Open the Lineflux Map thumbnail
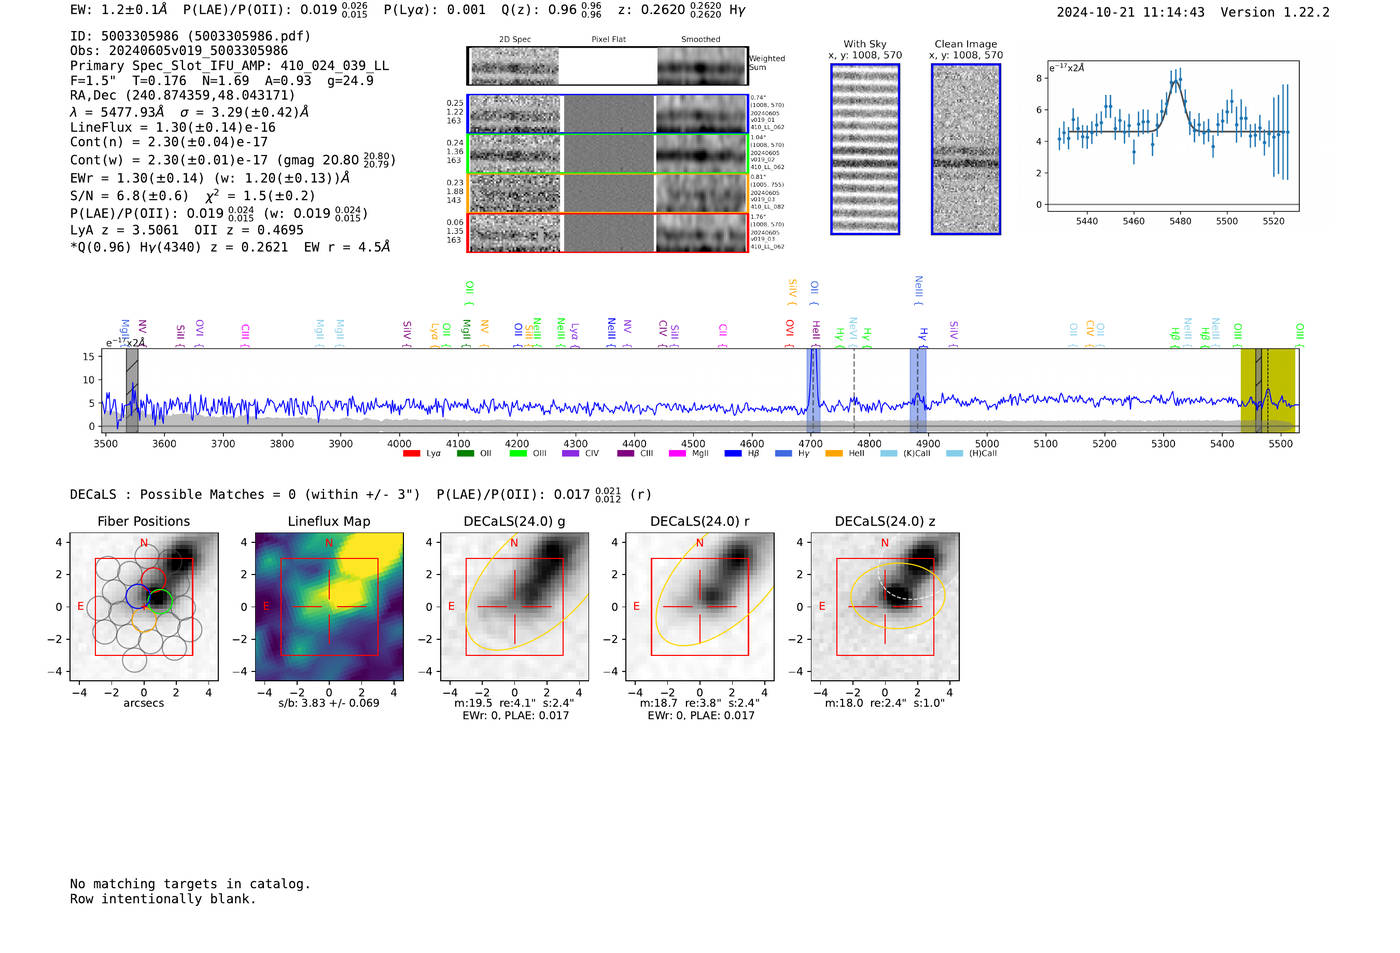The height and width of the screenshot is (953, 1400). point(329,607)
